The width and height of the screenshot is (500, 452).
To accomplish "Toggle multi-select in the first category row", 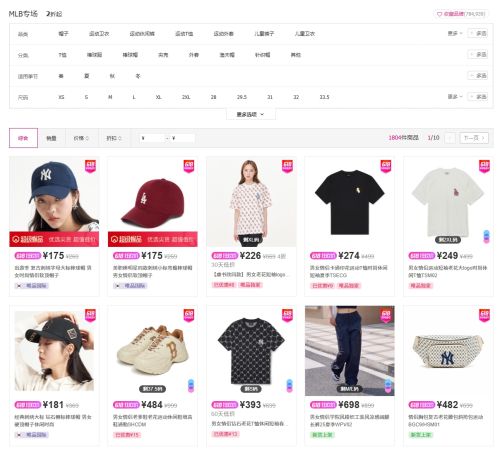I will (x=478, y=33).
